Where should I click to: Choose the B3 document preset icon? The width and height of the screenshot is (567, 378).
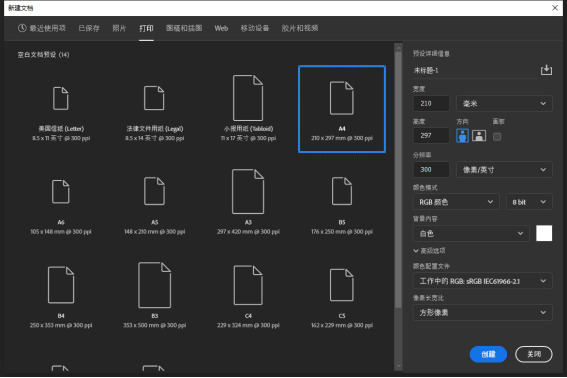coord(154,285)
